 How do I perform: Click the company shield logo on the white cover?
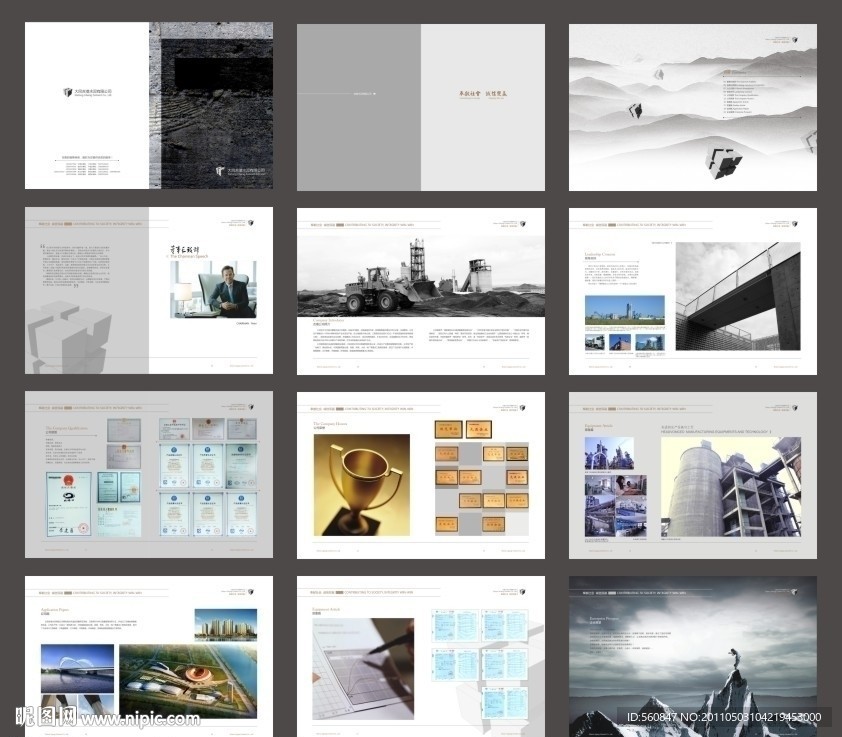(x=67, y=91)
